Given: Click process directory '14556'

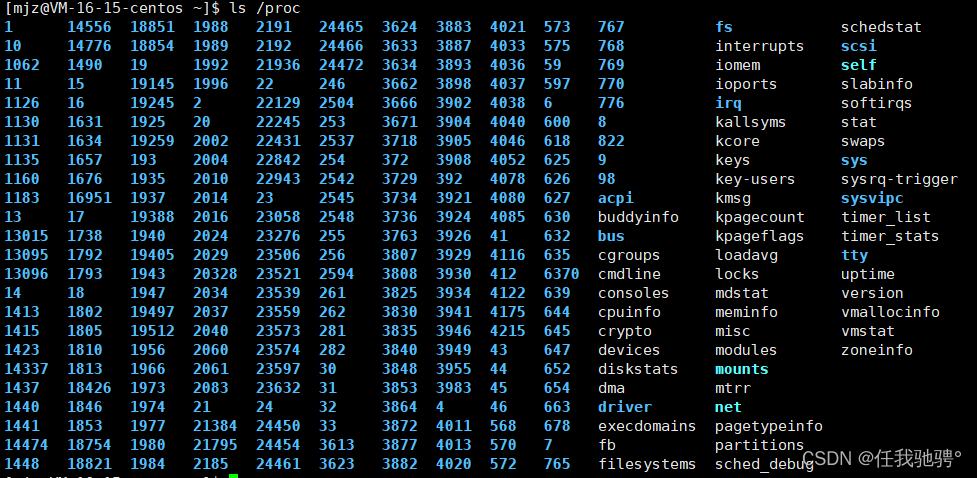Looking at the screenshot, I should (90, 27).
